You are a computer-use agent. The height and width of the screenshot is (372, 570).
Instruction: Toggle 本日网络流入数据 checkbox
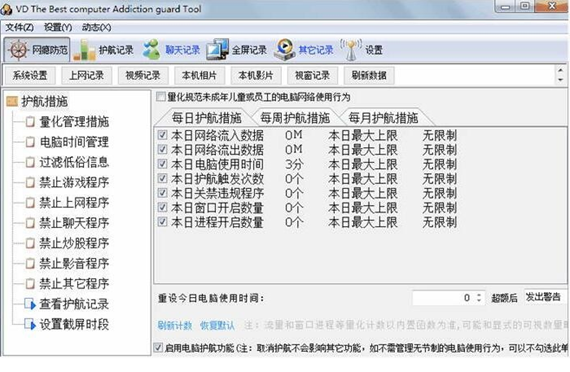pos(162,135)
